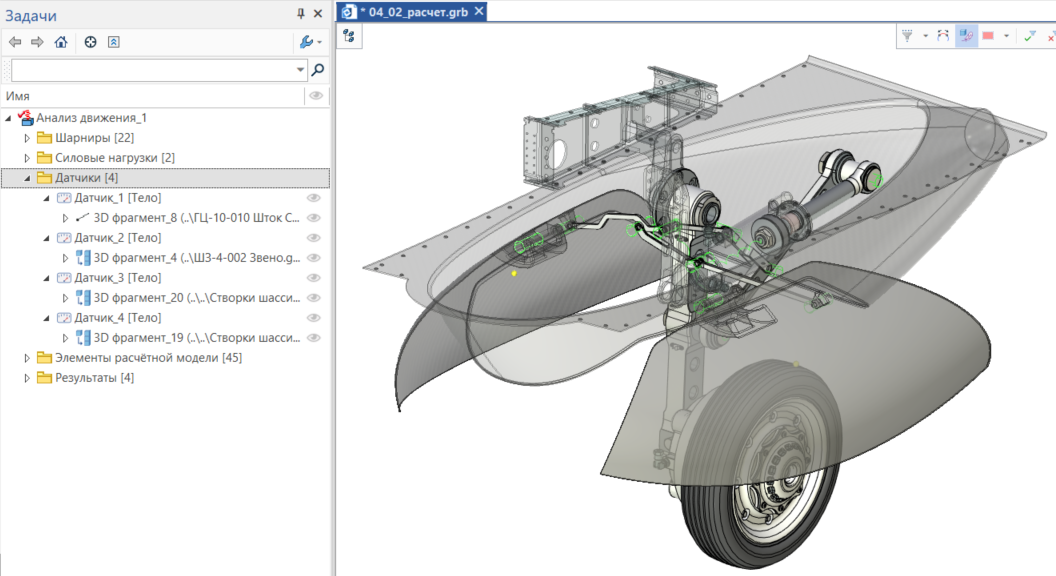Click the green checkmark filter icon
1056x576 pixels.
[1029, 36]
